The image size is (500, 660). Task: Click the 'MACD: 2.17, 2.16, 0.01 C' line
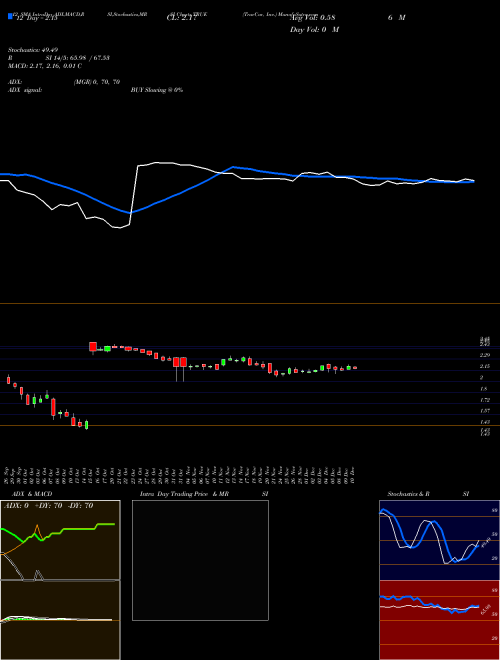45,66
